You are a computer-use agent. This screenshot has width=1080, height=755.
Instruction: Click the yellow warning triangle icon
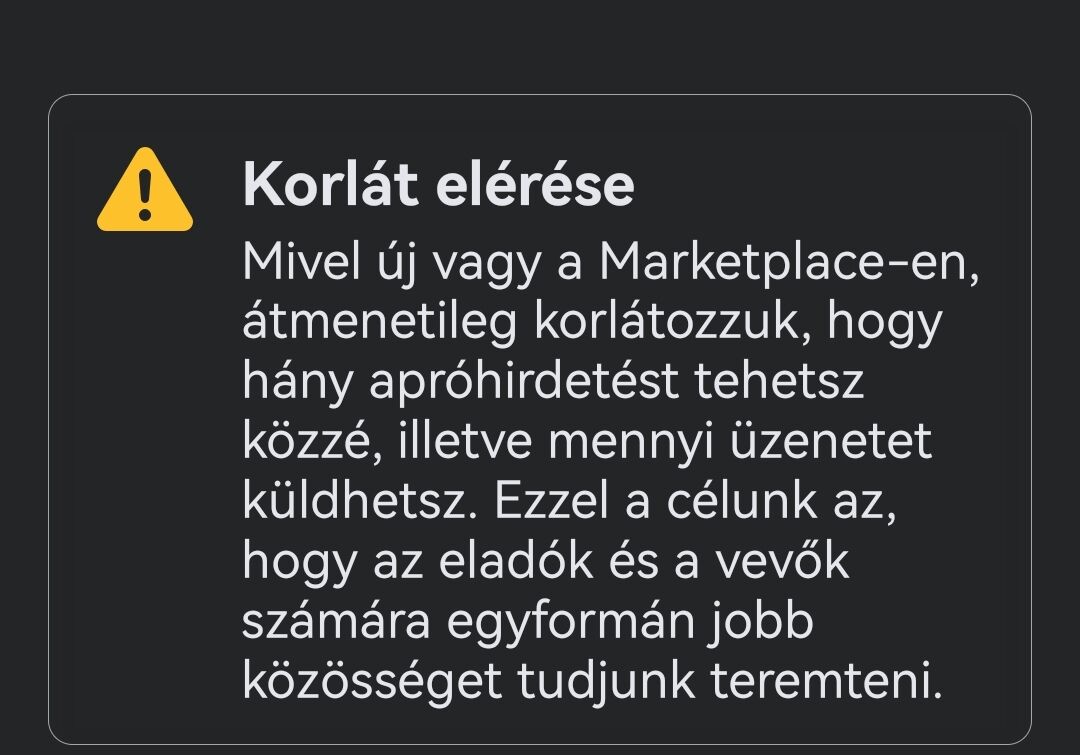click(x=145, y=191)
